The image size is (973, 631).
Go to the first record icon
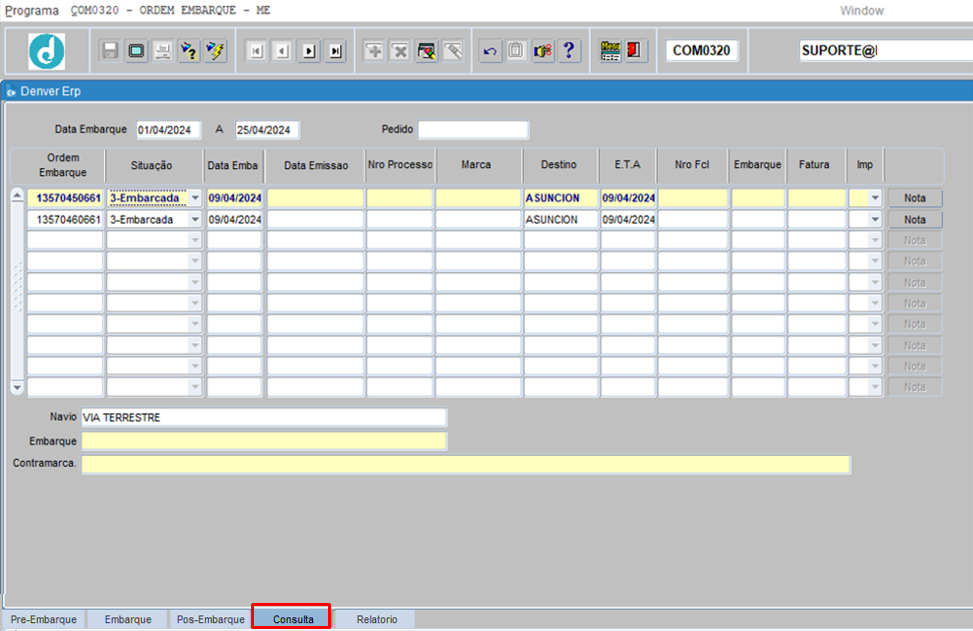[256, 51]
